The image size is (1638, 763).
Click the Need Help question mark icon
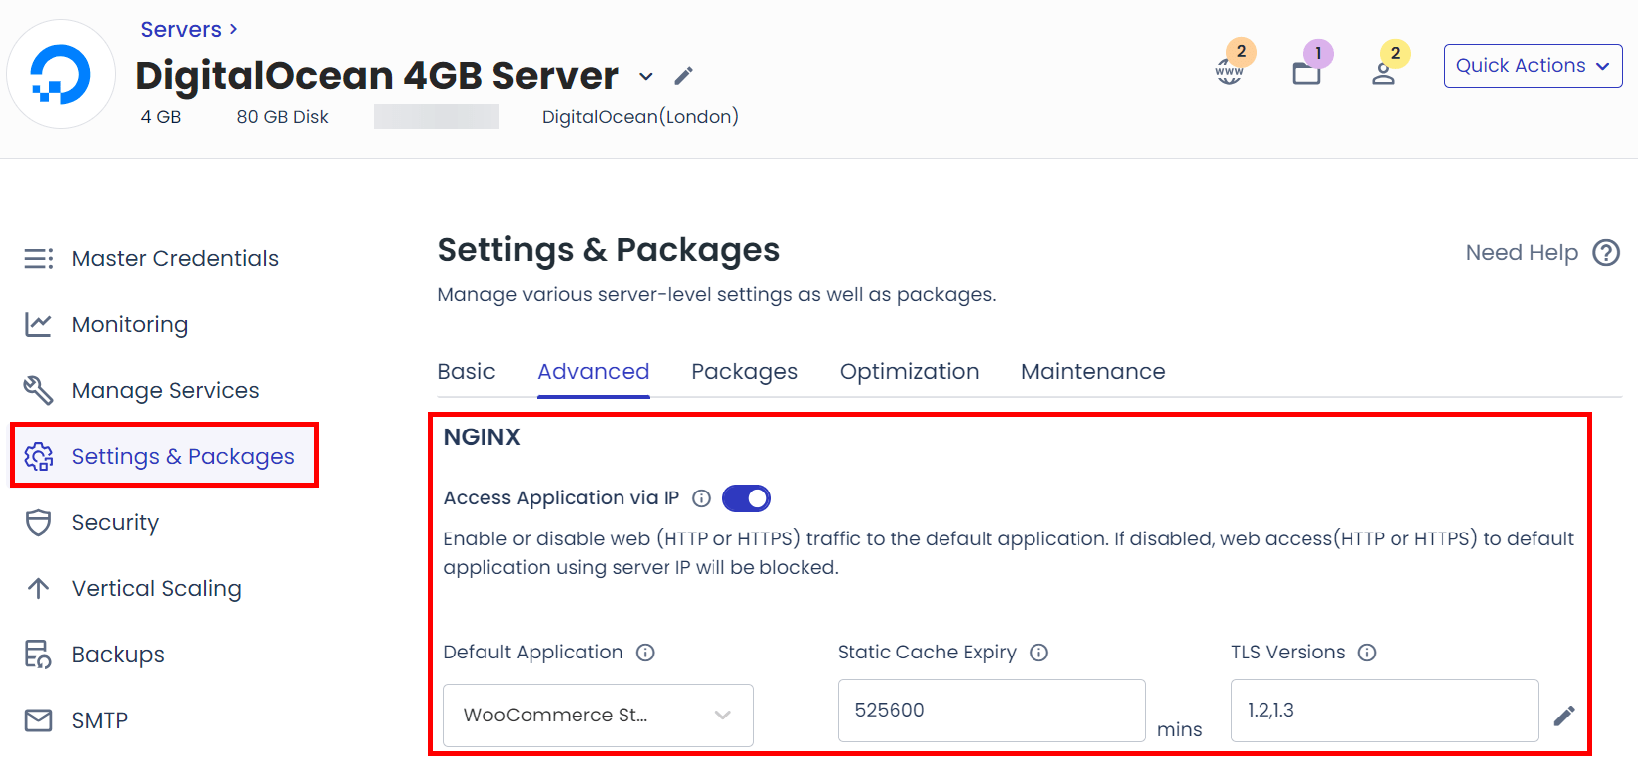tap(1606, 253)
